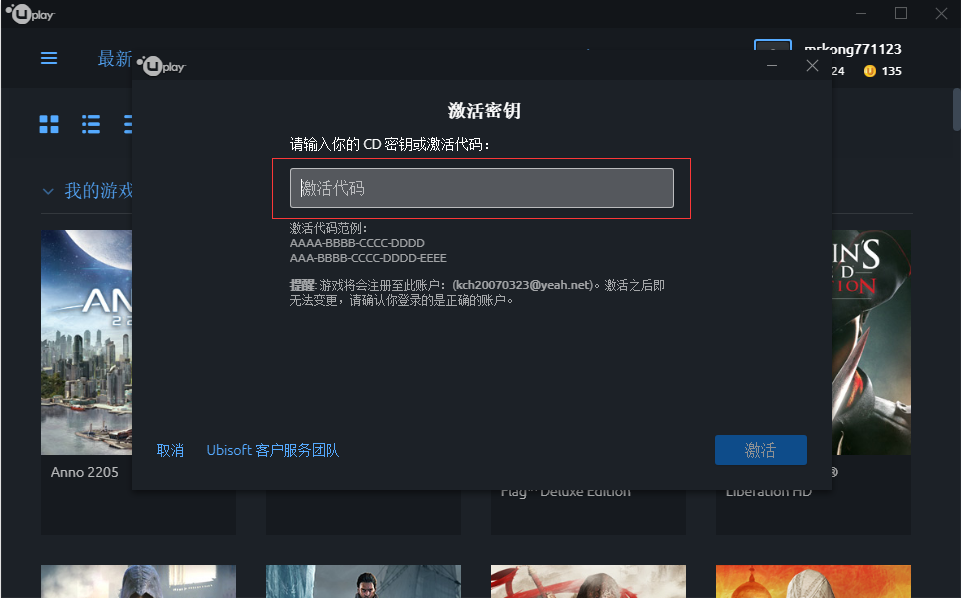Select the 最新 menu item
Viewport: 961px width, 598px height.
click(113, 58)
